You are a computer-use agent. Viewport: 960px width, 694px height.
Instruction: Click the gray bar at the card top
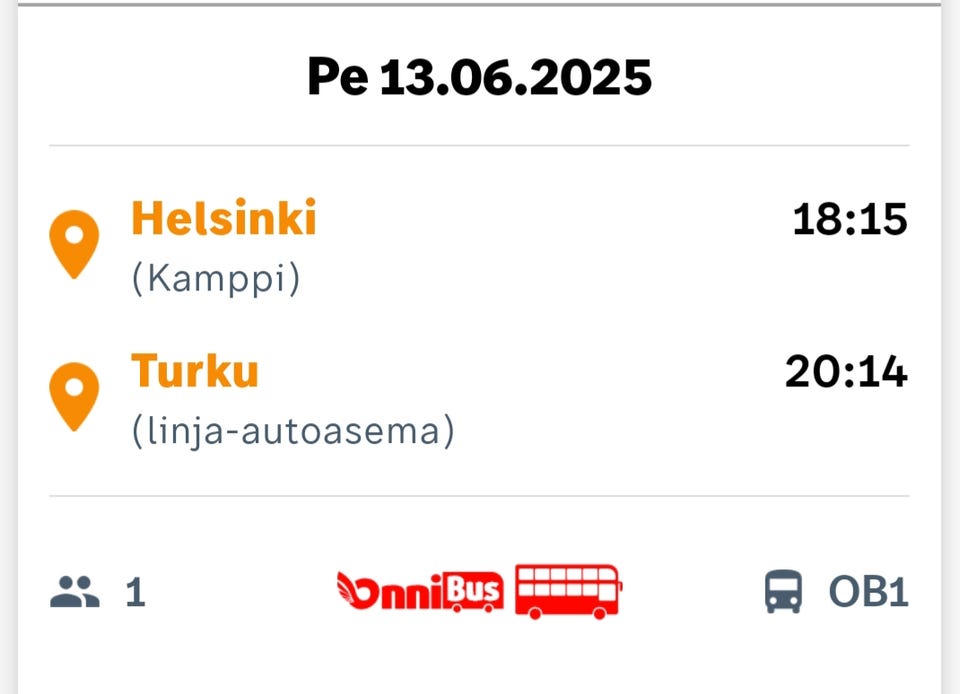479,4
